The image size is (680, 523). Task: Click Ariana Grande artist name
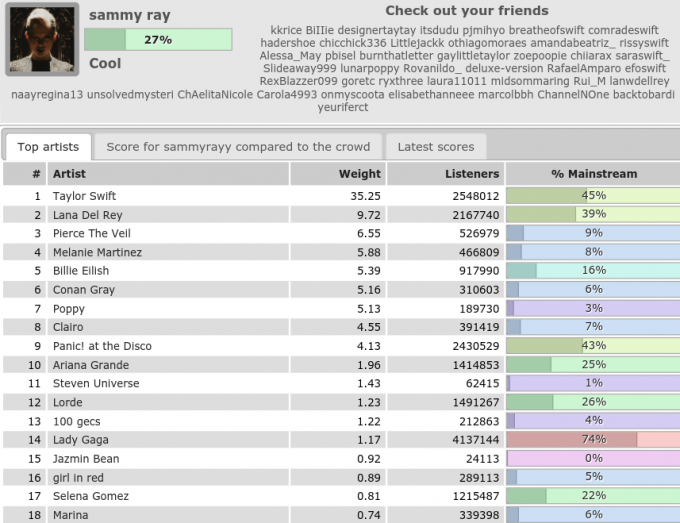(91, 365)
